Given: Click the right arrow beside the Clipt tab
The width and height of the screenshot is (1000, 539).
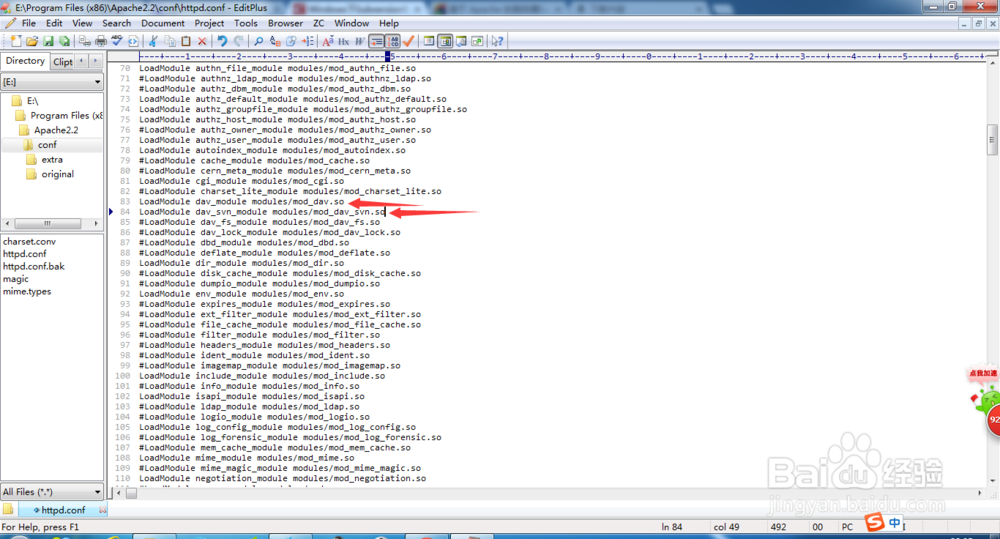Looking at the screenshot, I should [x=95, y=61].
